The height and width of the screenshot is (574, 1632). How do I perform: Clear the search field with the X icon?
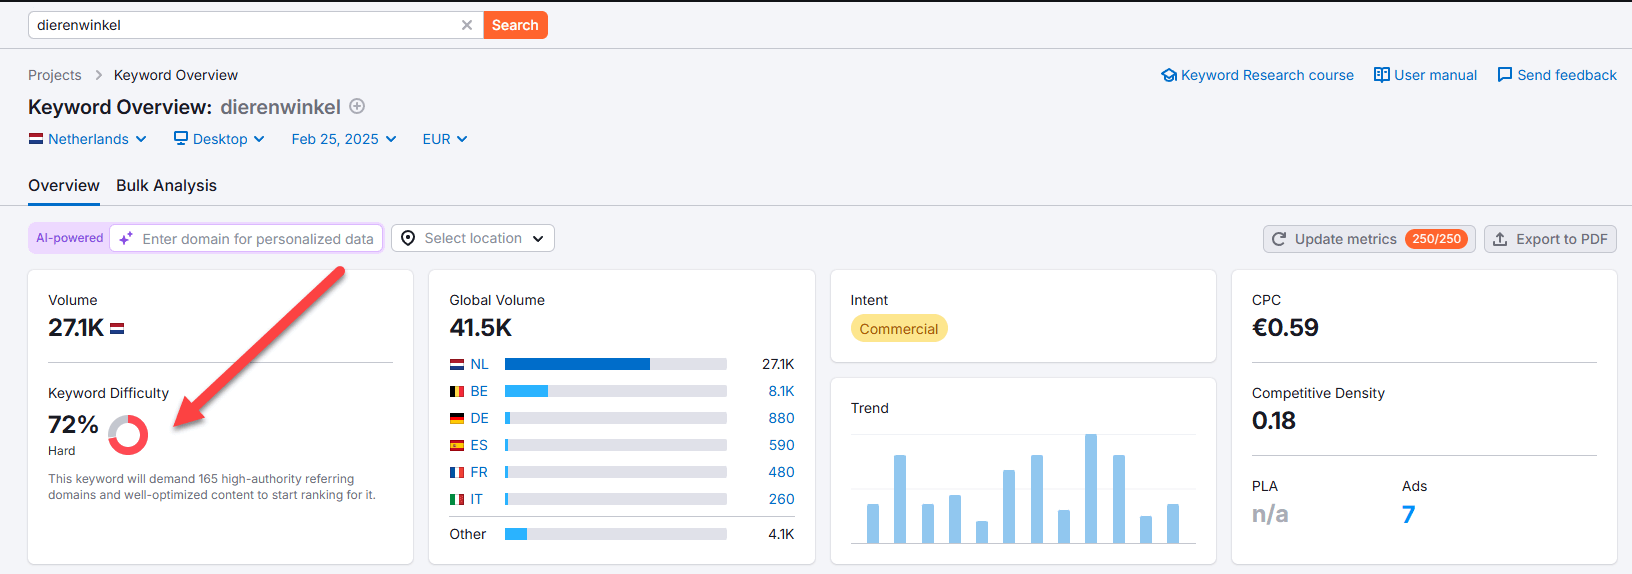point(466,25)
